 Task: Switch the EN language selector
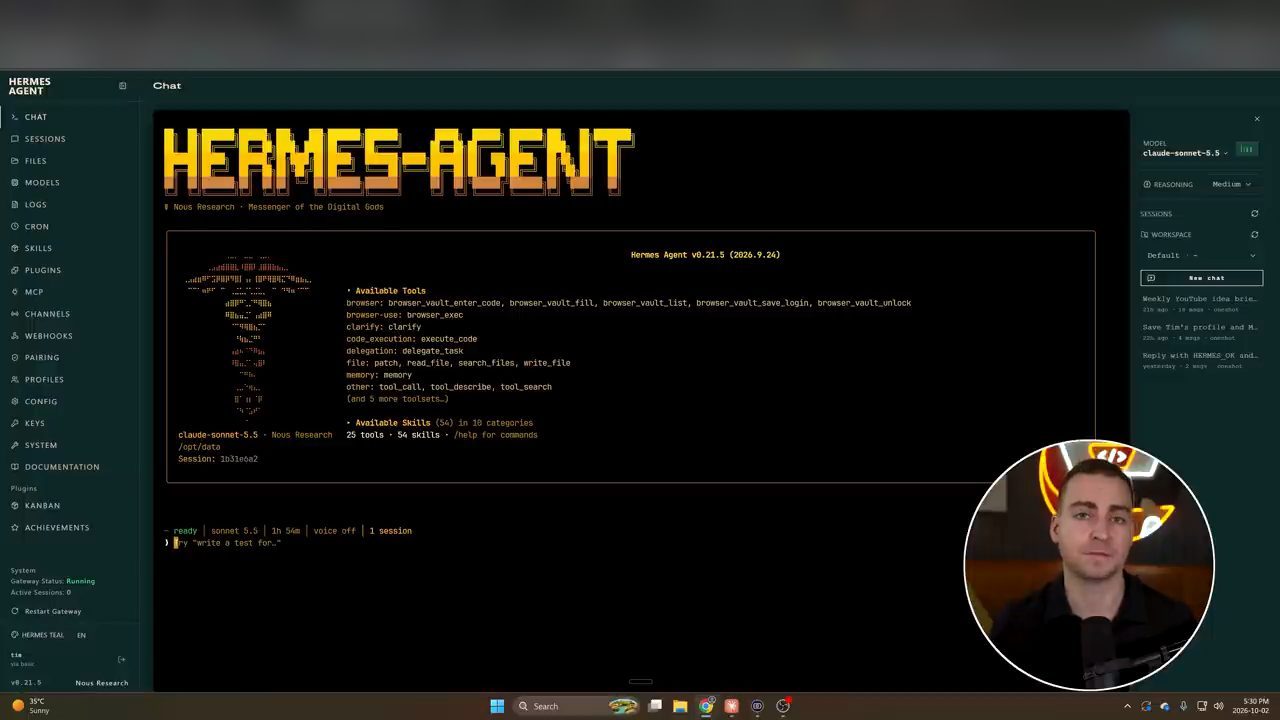pos(81,635)
